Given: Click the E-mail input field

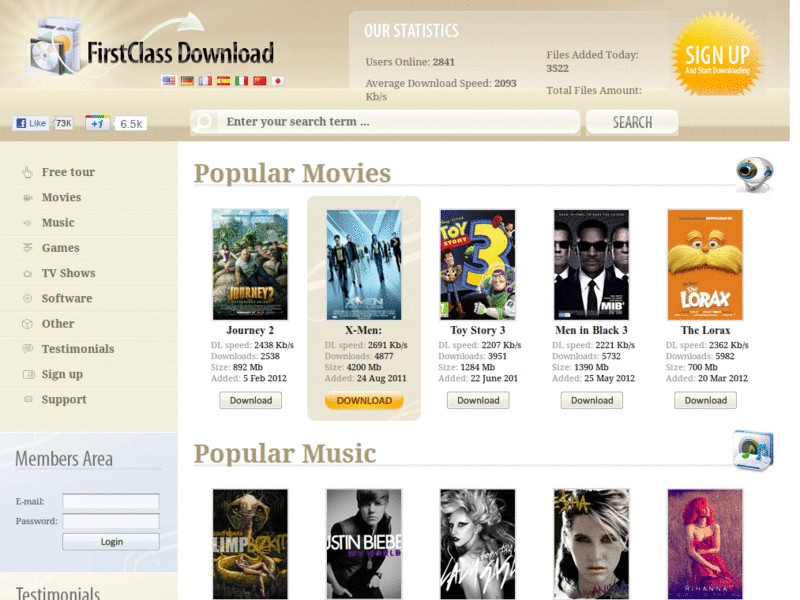Looking at the screenshot, I should (111, 502).
